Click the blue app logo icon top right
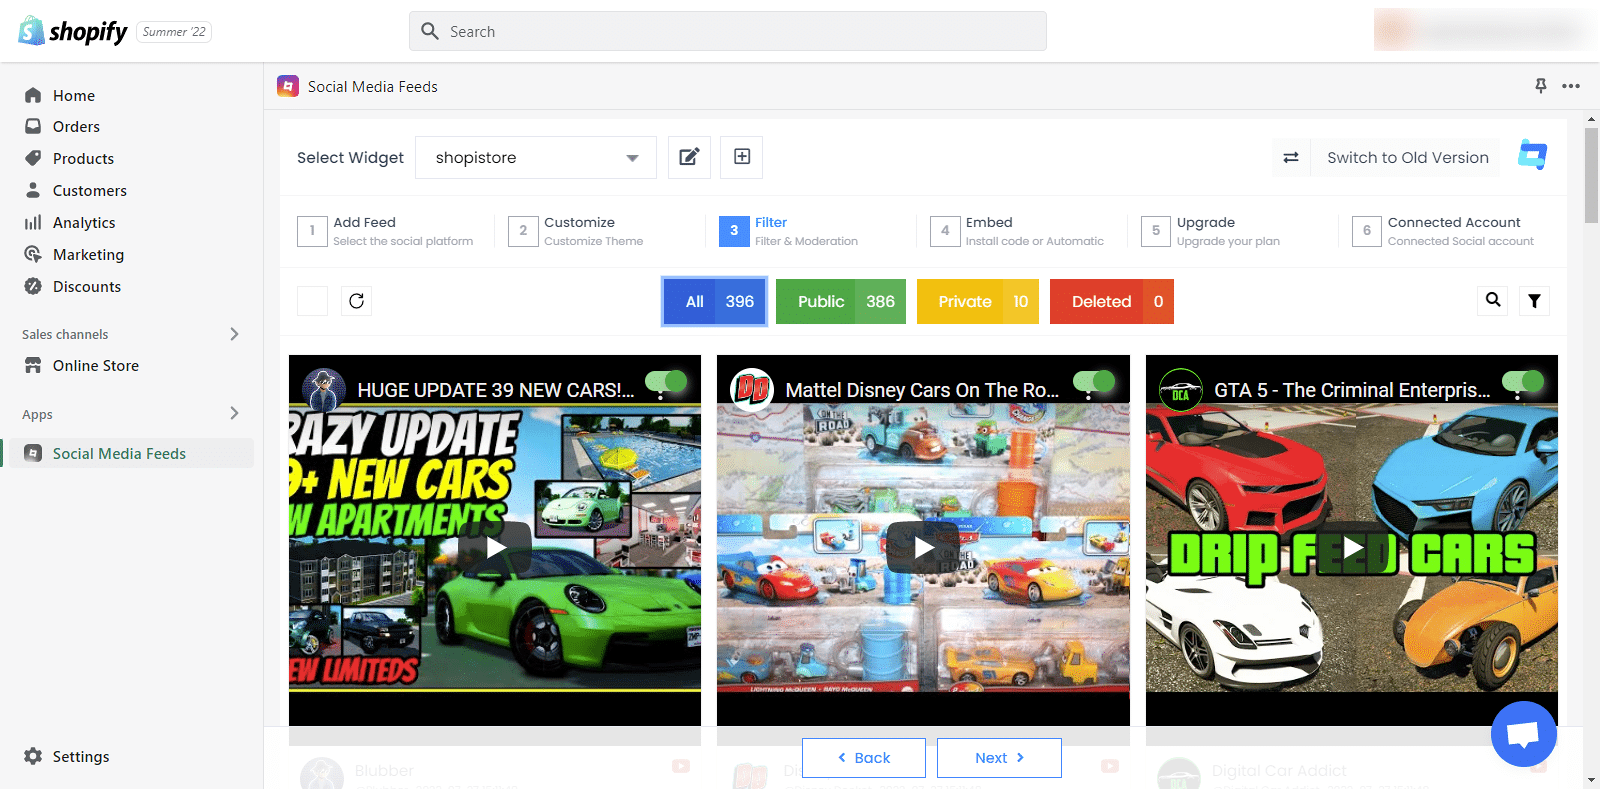Viewport: 1600px width, 789px height. point(1532,155)
